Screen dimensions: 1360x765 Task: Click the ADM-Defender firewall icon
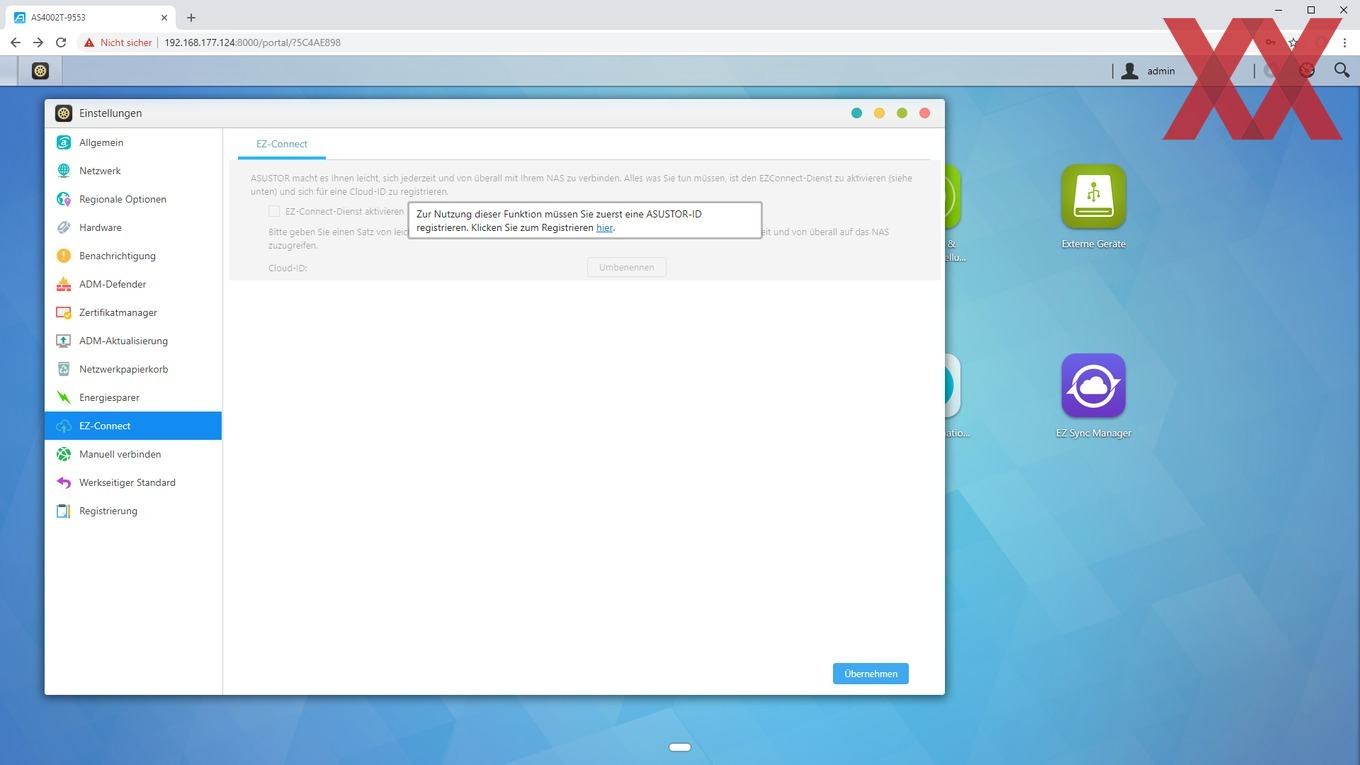pyautogui.click(x=64, y=284)
